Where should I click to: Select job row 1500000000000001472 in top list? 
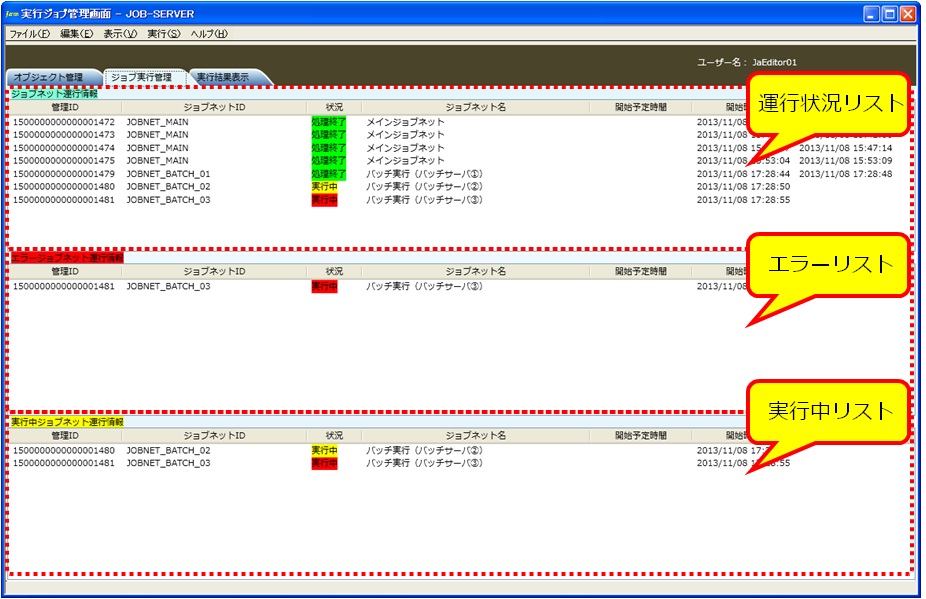click(x=63, y=122)
